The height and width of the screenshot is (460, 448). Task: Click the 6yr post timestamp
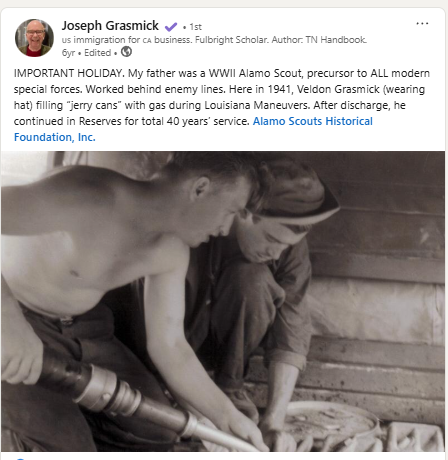point(68,53)
